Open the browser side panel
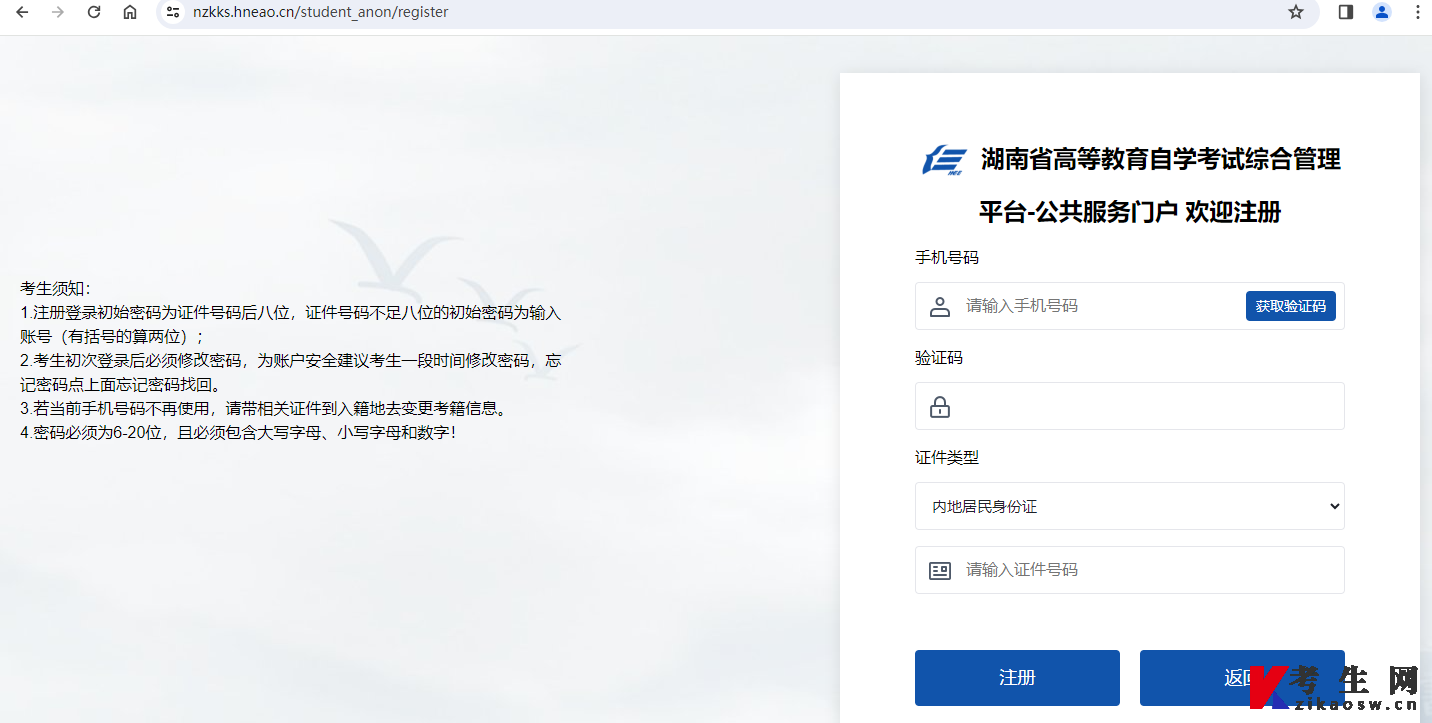1432x723 pixels. [1345, 12]
